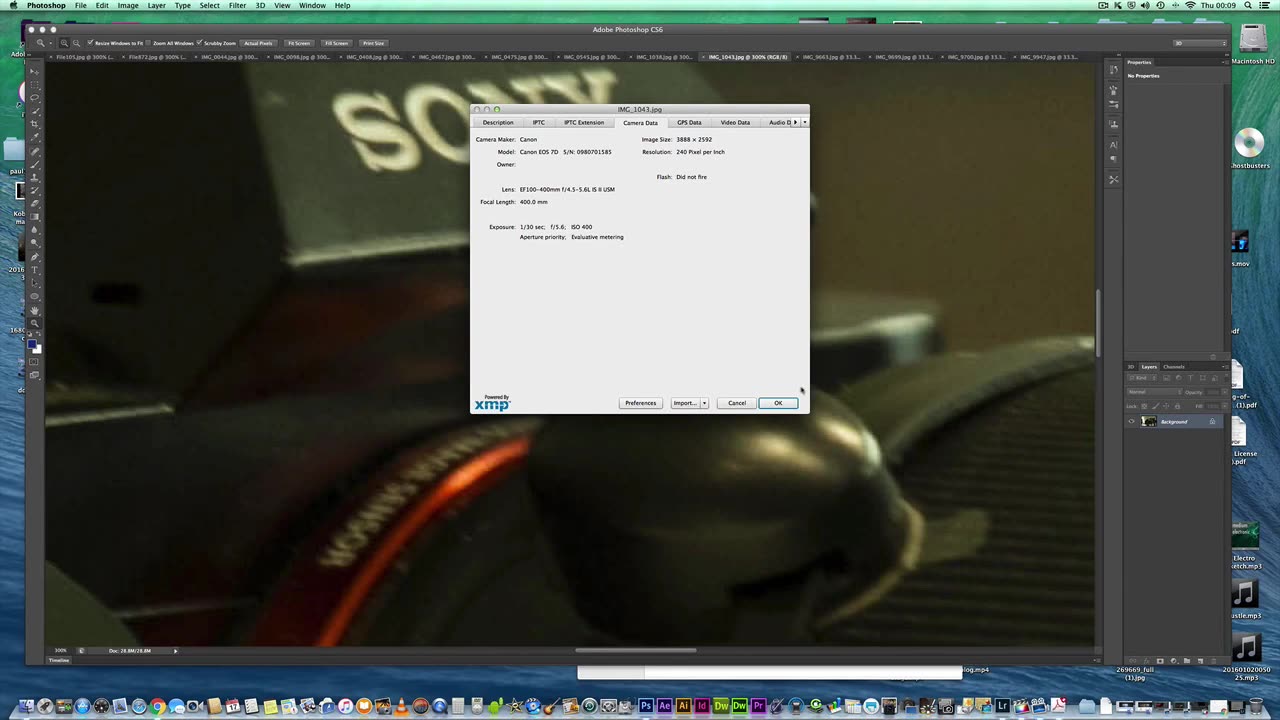This screenshot has height=720, width=1280.
Task: Select the Clone Stamp tool
Action: (33, 177)
